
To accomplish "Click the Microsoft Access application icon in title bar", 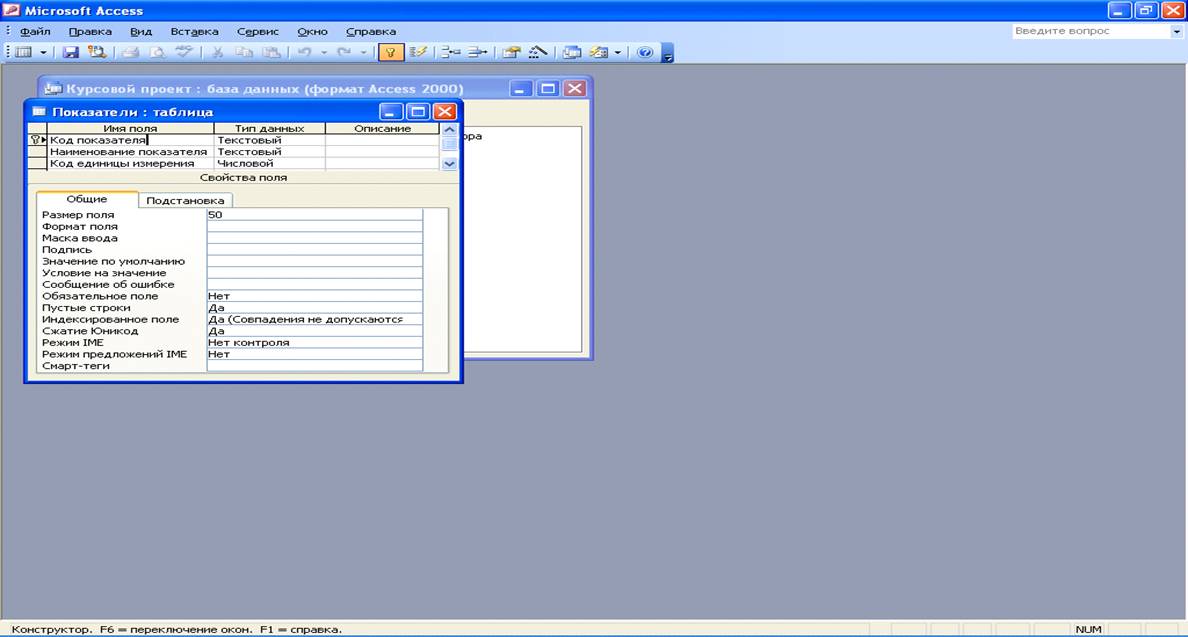I will (x=12, y=11).
